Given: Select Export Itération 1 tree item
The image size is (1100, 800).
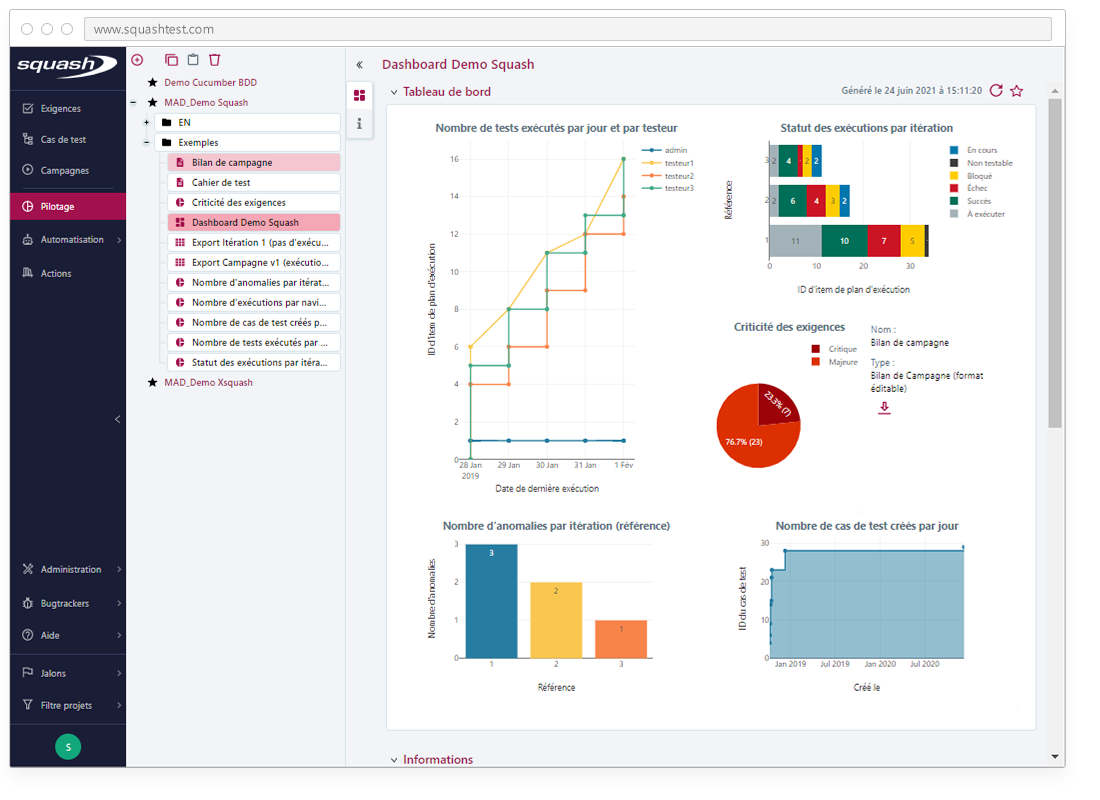Looking at the screenshot, I should point(254,243).
